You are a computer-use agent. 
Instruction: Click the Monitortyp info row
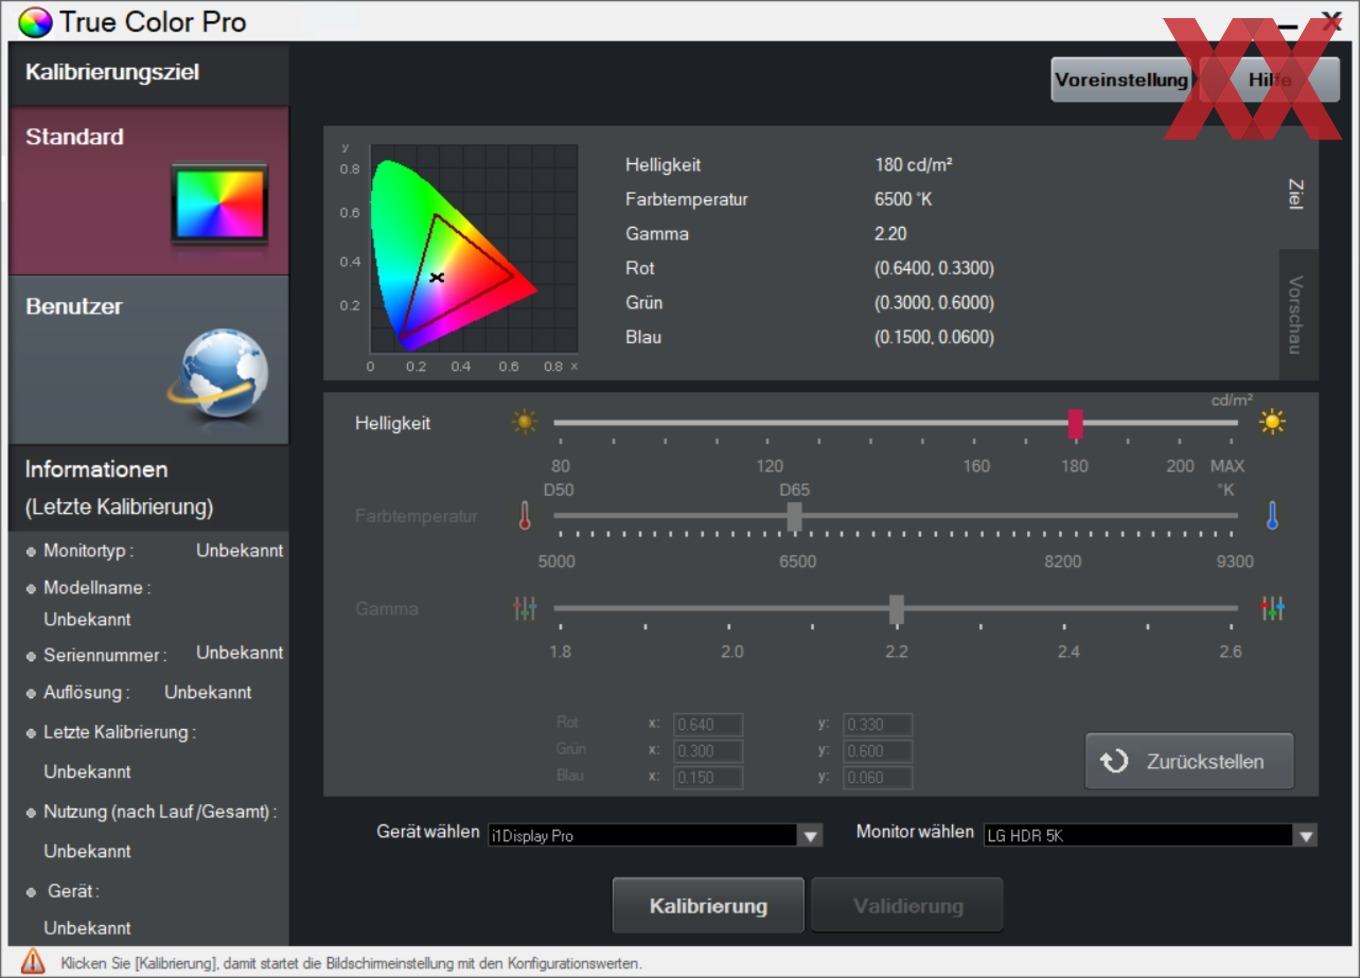click(x=154, y=550)
